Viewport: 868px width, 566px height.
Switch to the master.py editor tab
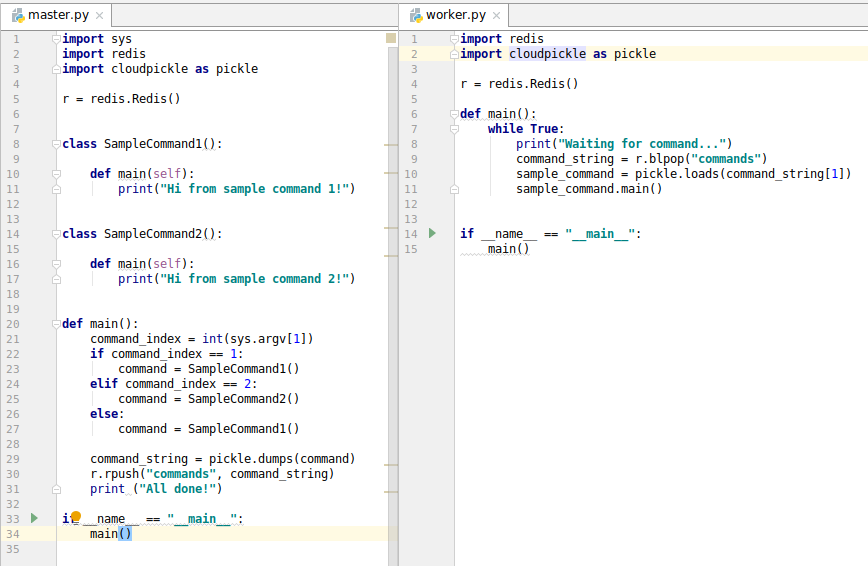58,15
